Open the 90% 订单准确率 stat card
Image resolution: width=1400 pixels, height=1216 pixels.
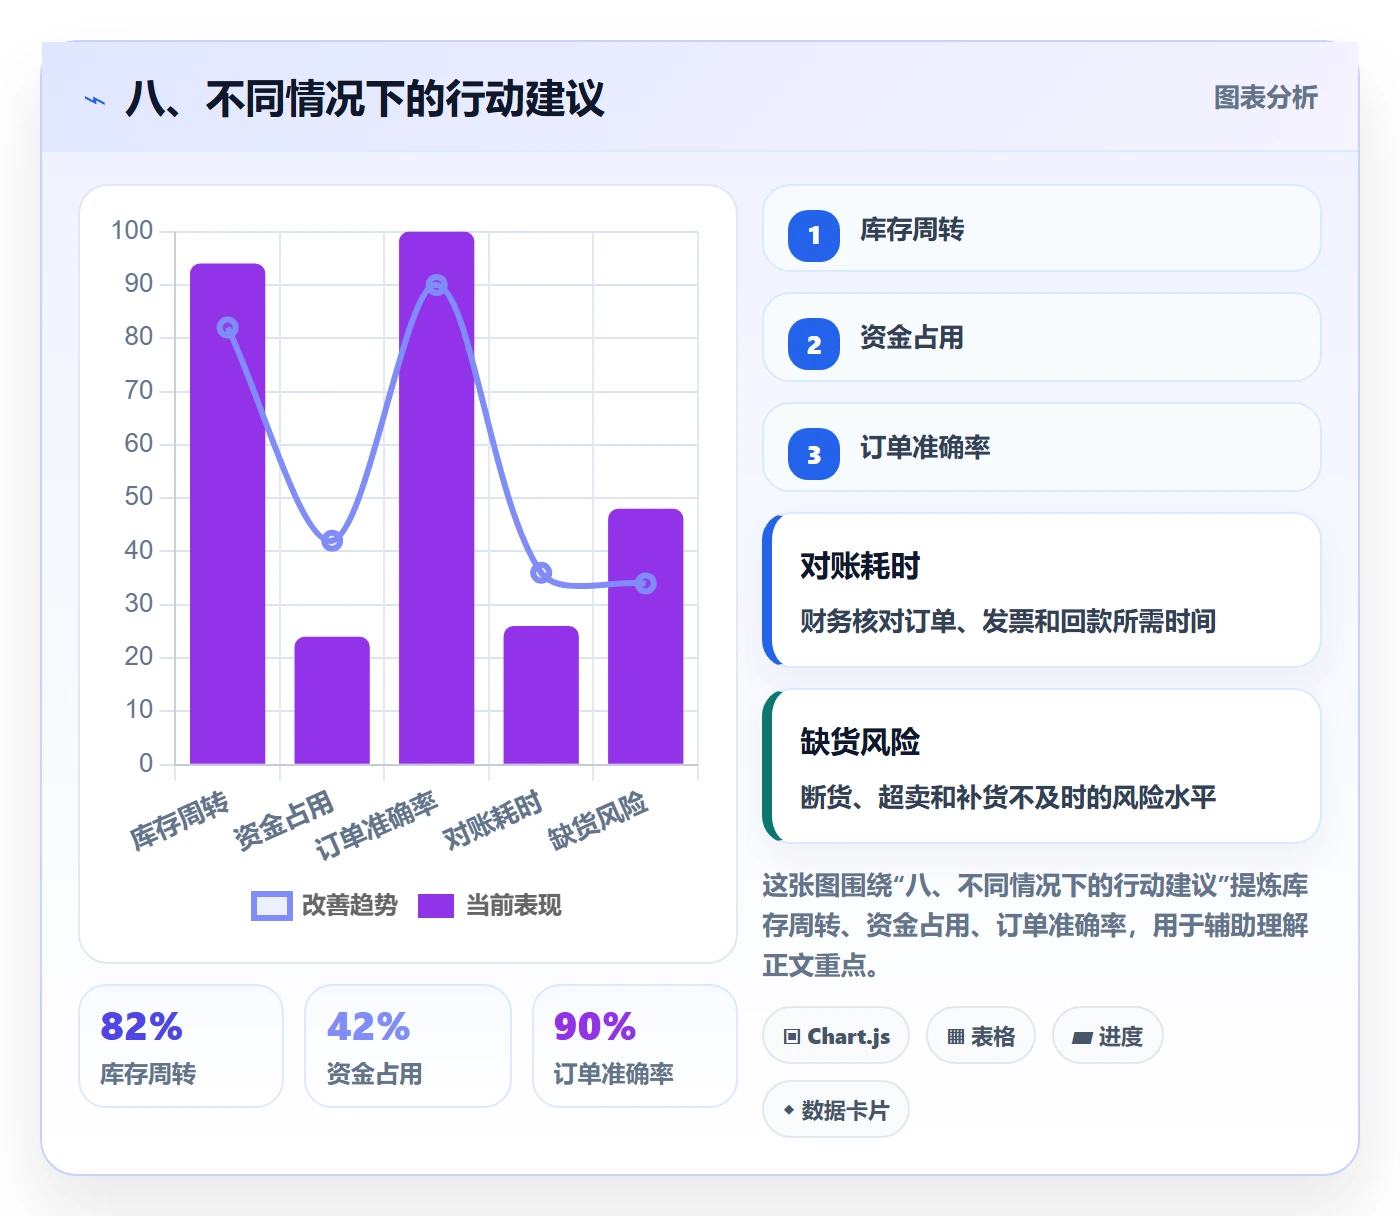pos(635,1046)
